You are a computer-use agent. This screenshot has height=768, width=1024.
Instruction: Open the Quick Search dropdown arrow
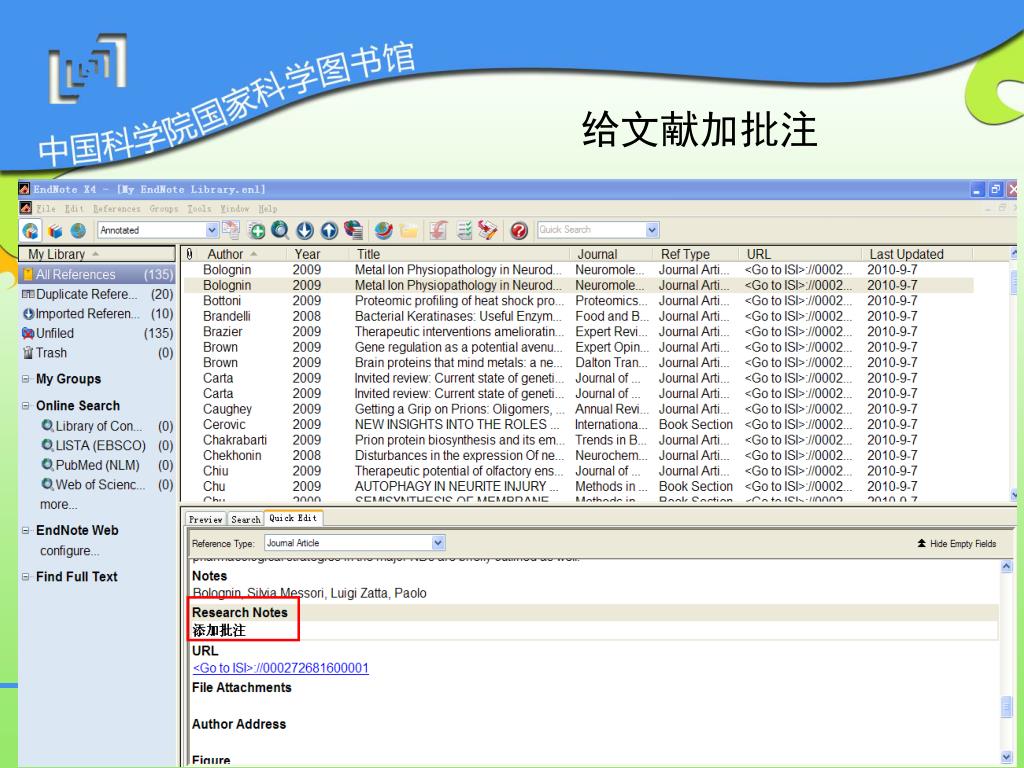point(652,230)
